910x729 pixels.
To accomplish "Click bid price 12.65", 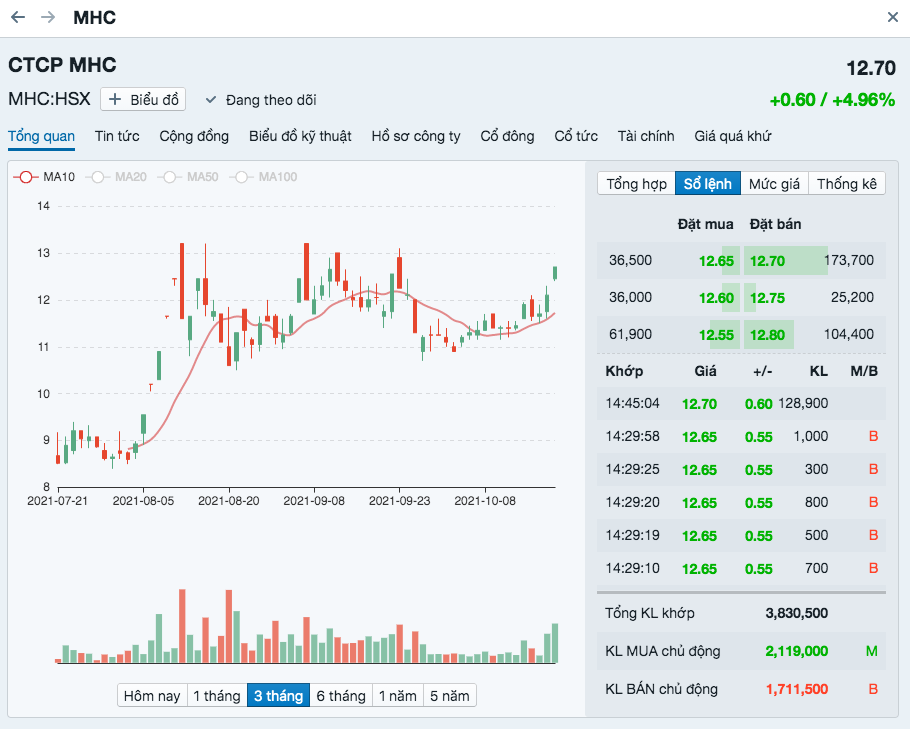I will coord(716,261).
